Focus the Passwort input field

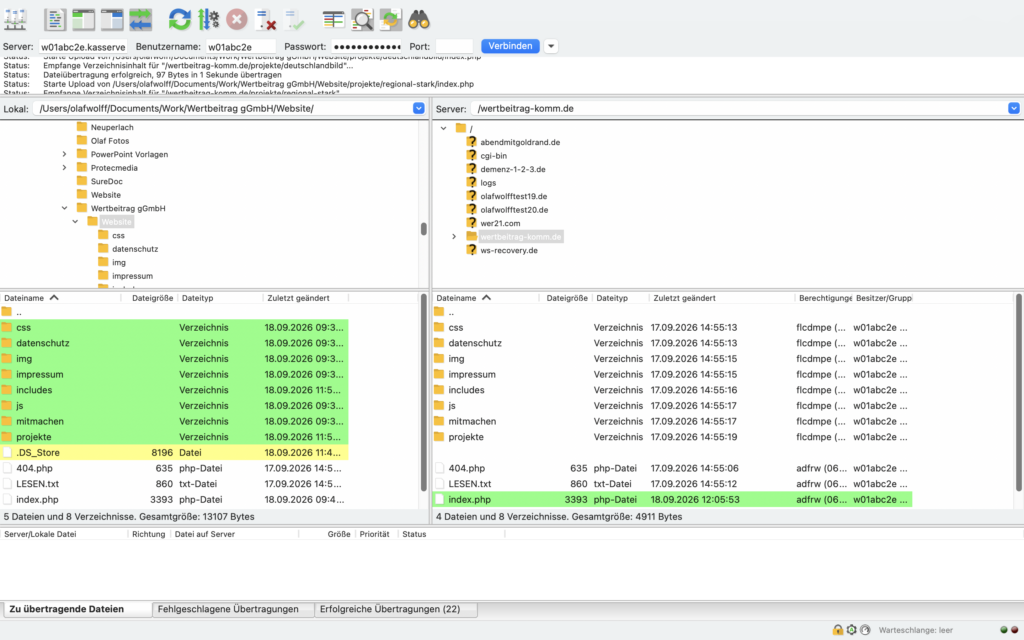(366, 46)
